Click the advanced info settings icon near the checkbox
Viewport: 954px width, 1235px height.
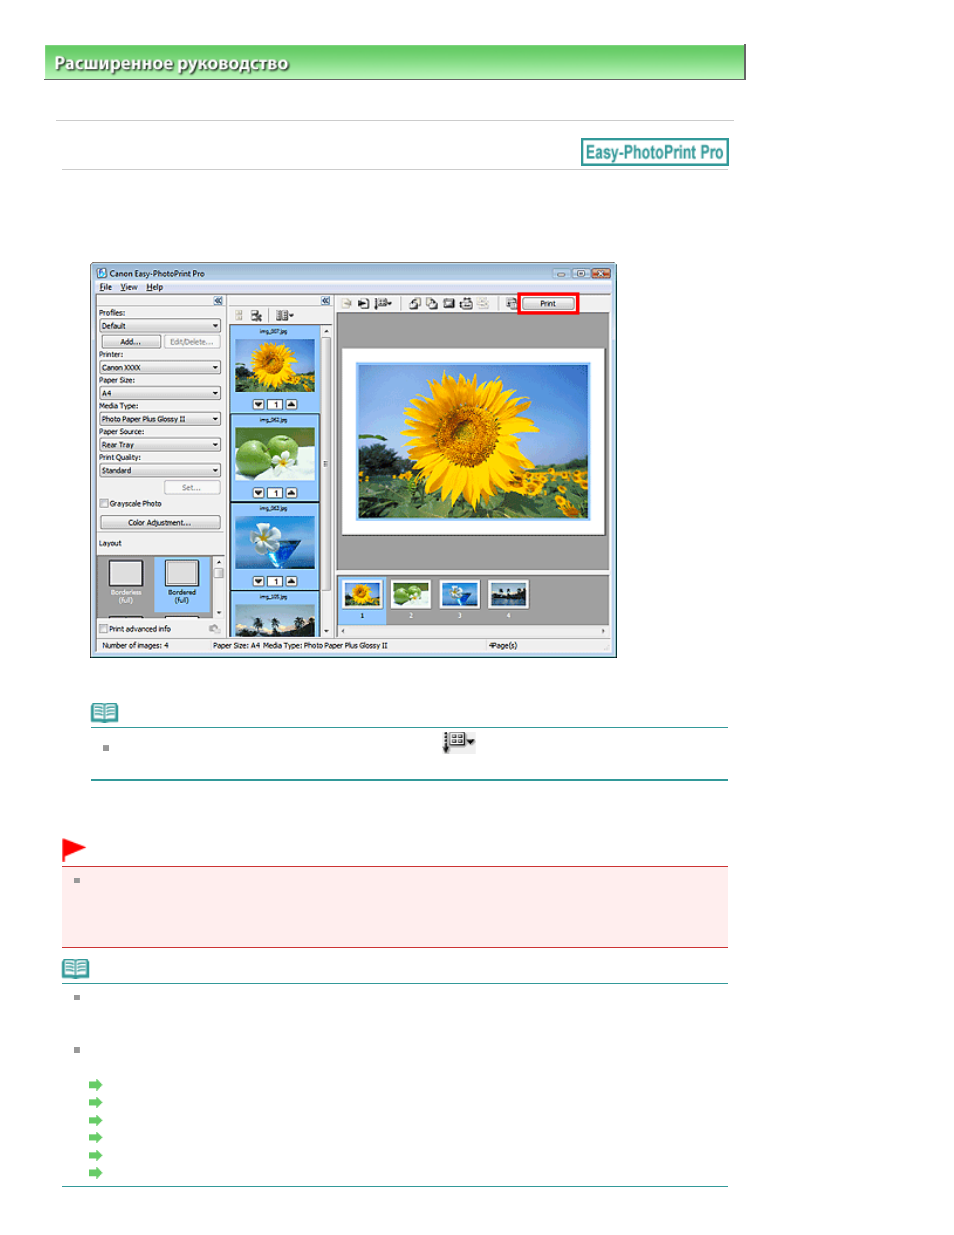point(214,629)
